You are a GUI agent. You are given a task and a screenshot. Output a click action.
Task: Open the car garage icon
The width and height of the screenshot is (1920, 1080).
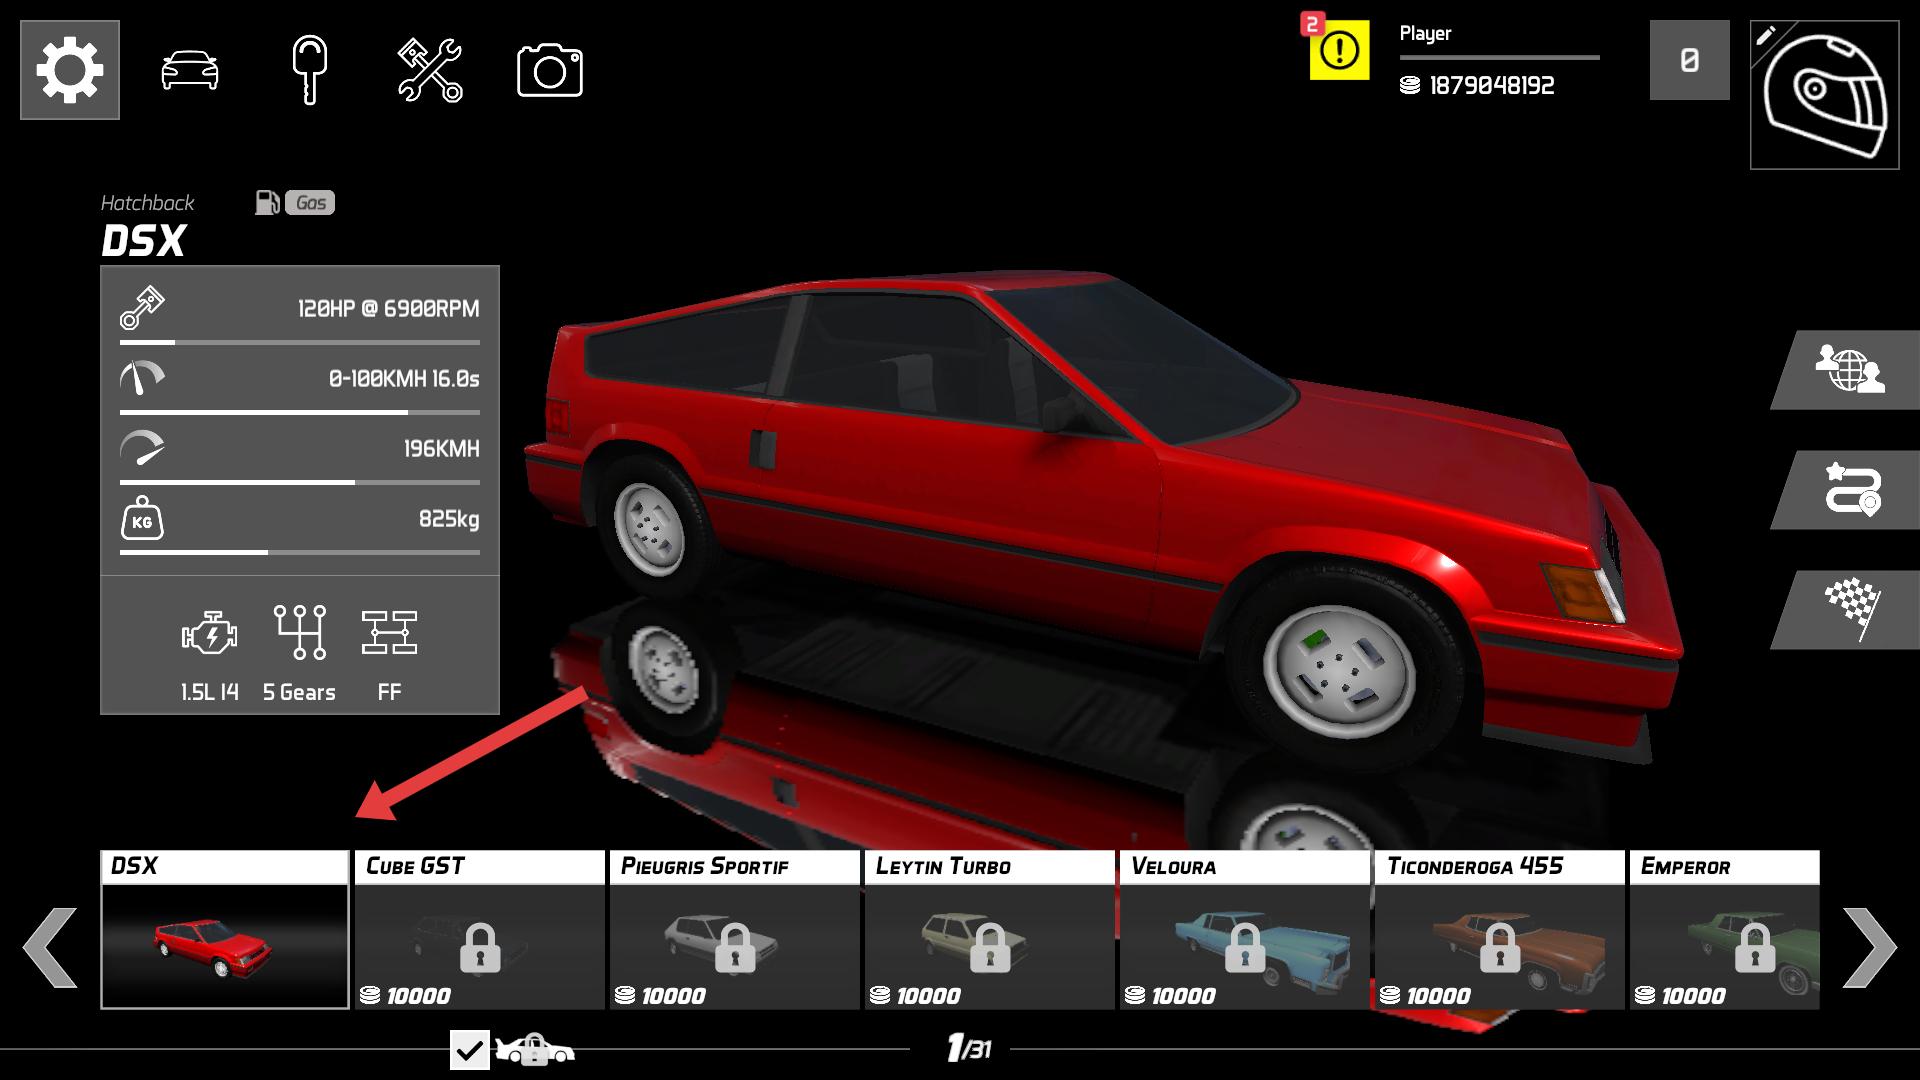pyautogui.click(x=190, y=71)
